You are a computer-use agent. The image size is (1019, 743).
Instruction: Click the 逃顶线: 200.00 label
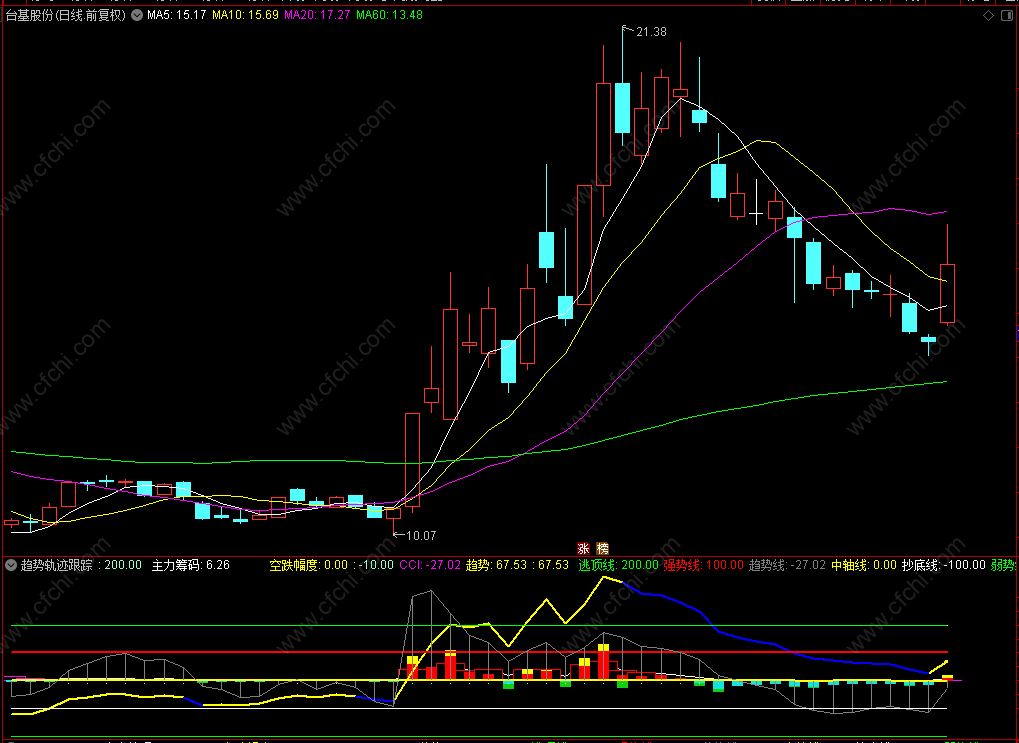tap(619, 565)
